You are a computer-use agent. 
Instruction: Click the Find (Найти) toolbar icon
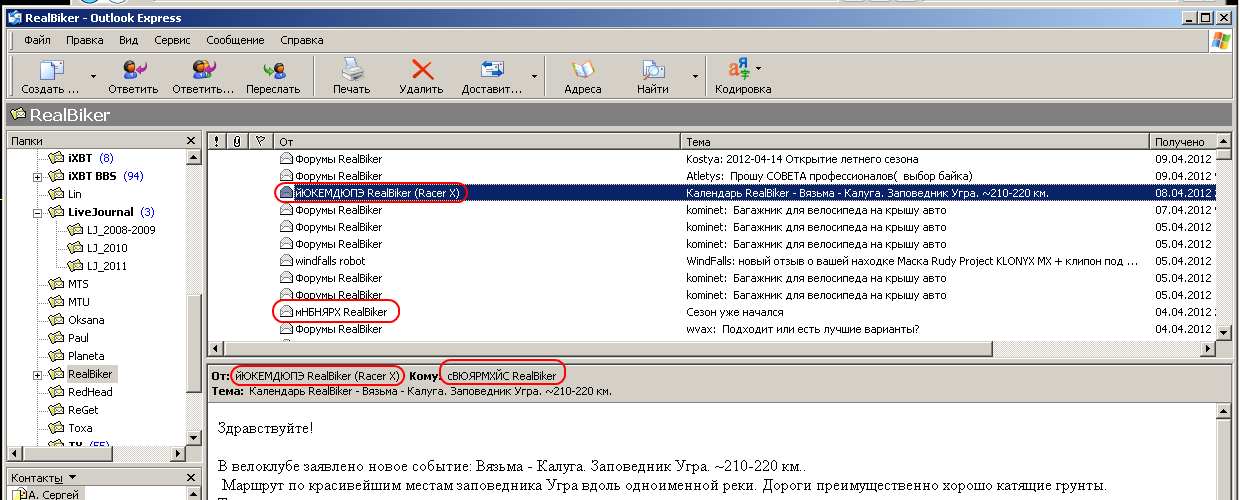[x=652, y=70]
